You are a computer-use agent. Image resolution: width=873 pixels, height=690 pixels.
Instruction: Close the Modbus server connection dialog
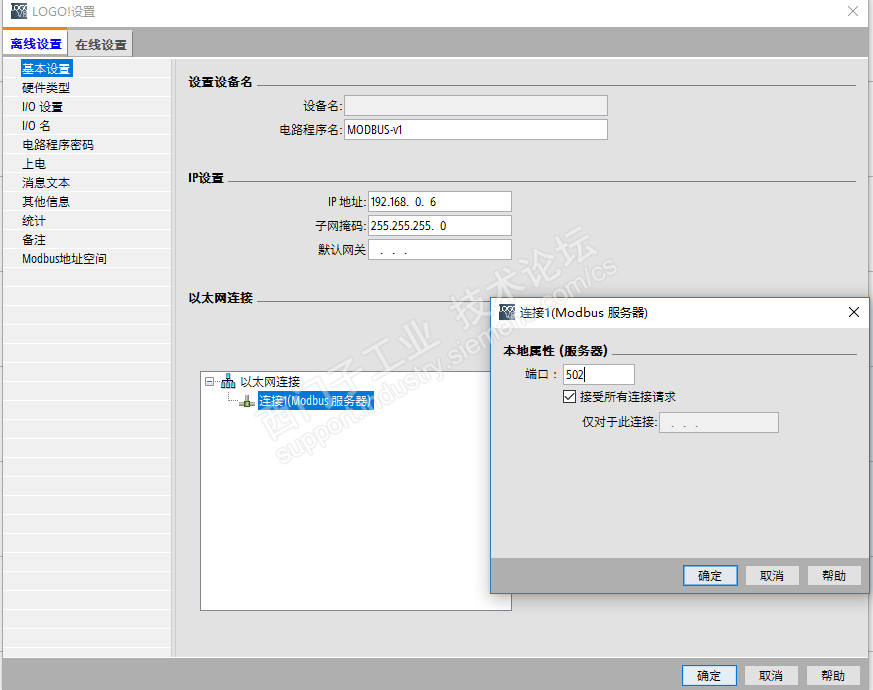pos(854,312)
